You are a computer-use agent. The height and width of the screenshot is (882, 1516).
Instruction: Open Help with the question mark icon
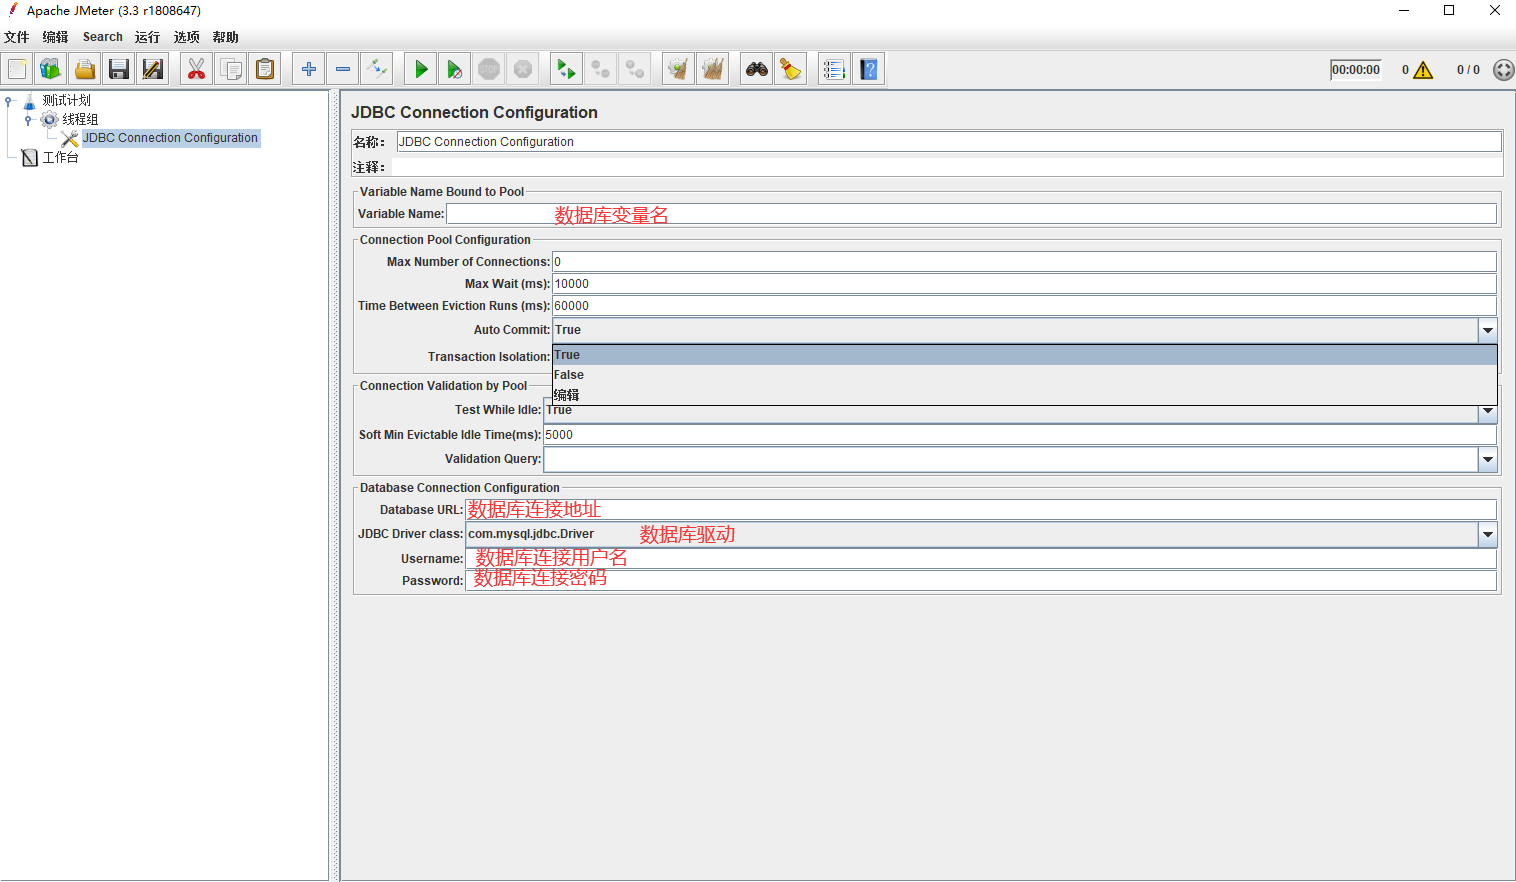click(869, 69)
